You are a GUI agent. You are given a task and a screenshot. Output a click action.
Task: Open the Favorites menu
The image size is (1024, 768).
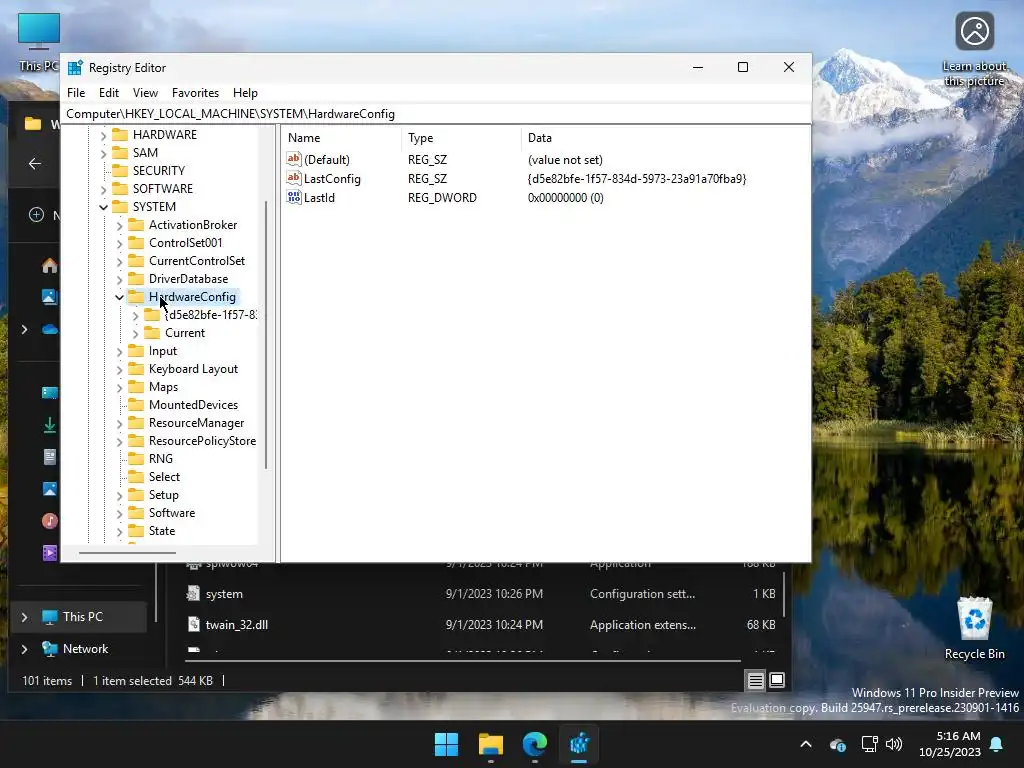pyautogui.click(x=195, y=93)
